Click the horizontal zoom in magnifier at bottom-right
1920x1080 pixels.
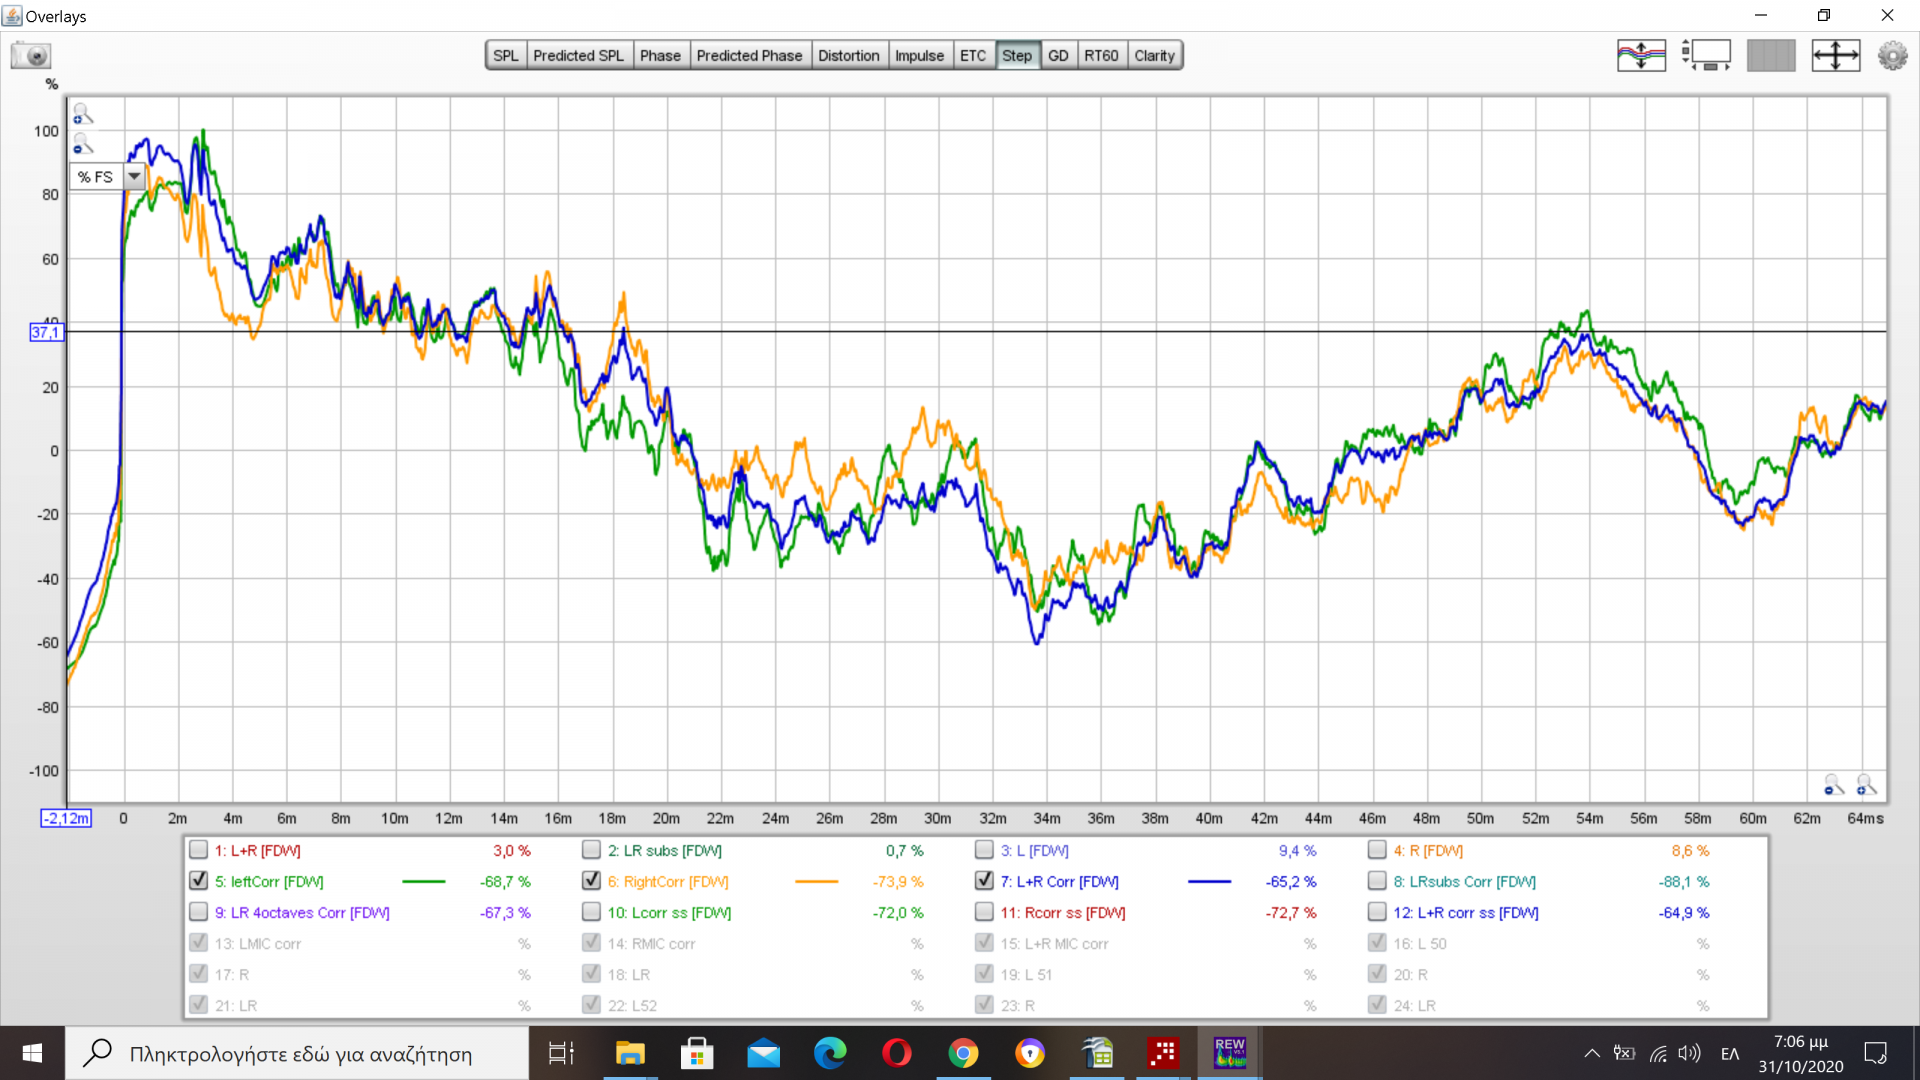[1866, 785]
